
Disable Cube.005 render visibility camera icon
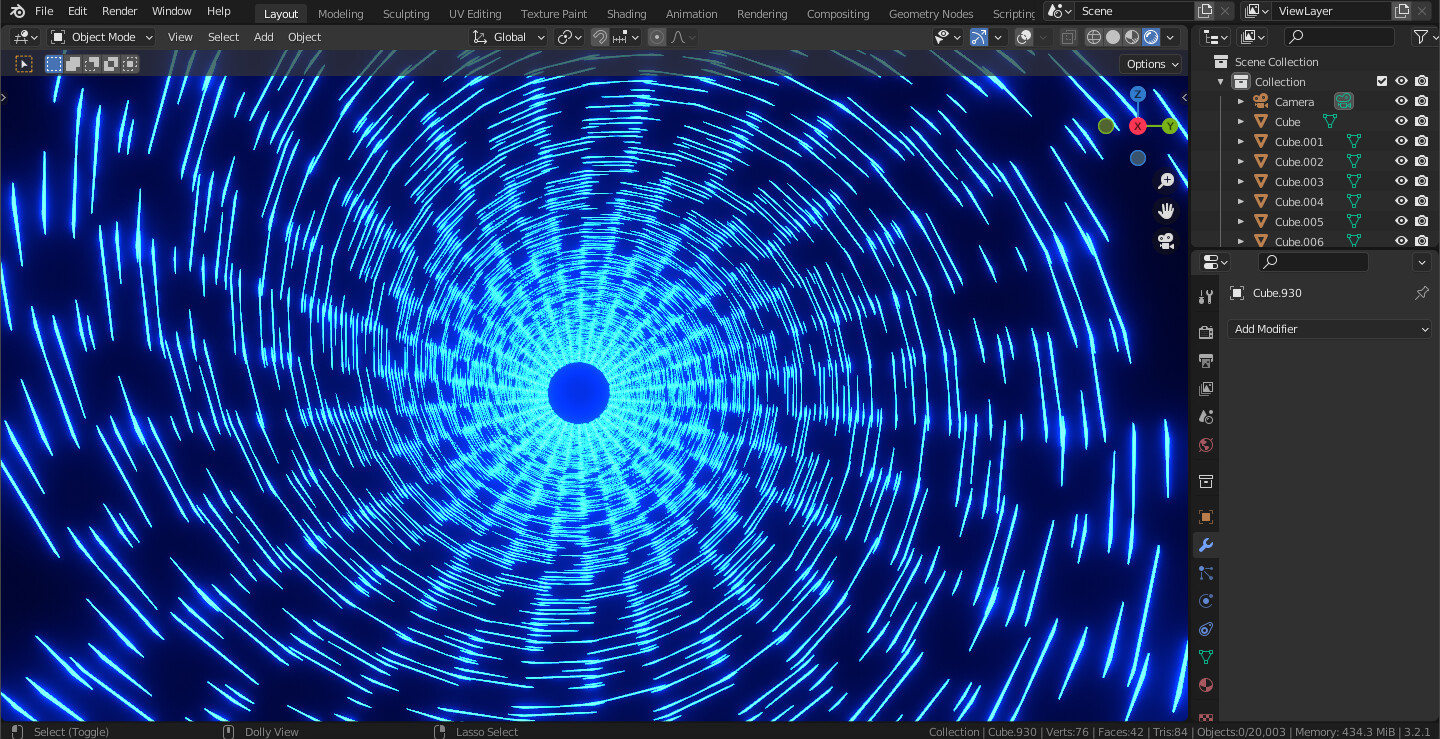(1421, 221)
